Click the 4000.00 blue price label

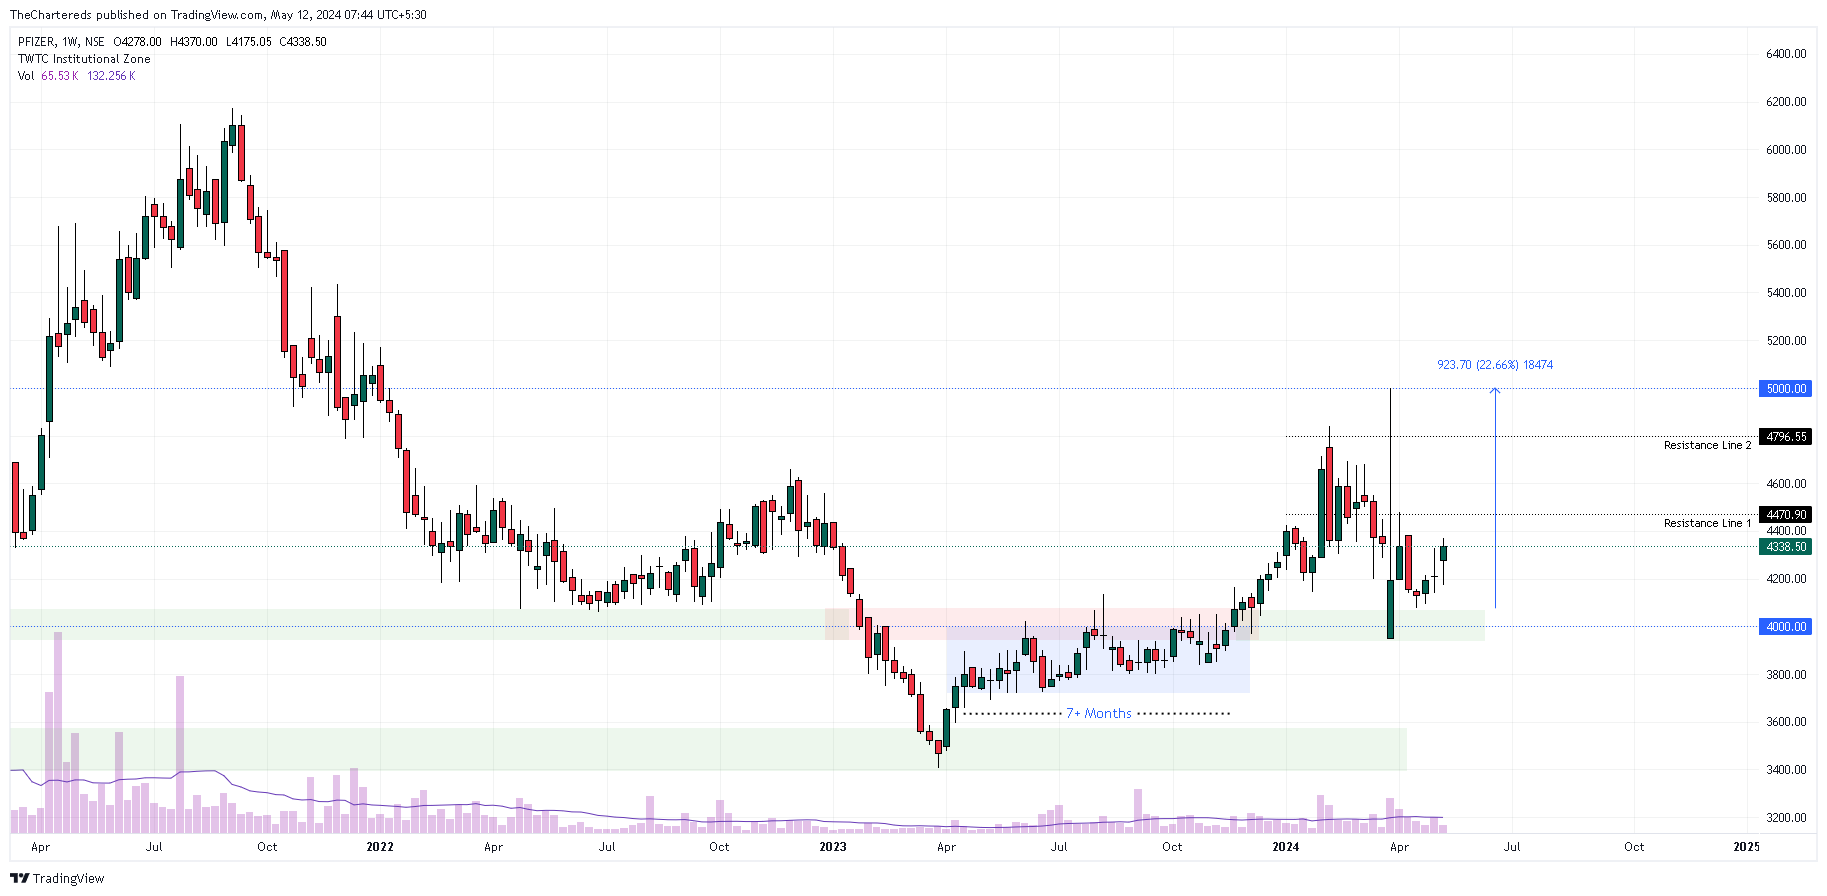[x=1785, y=627]
